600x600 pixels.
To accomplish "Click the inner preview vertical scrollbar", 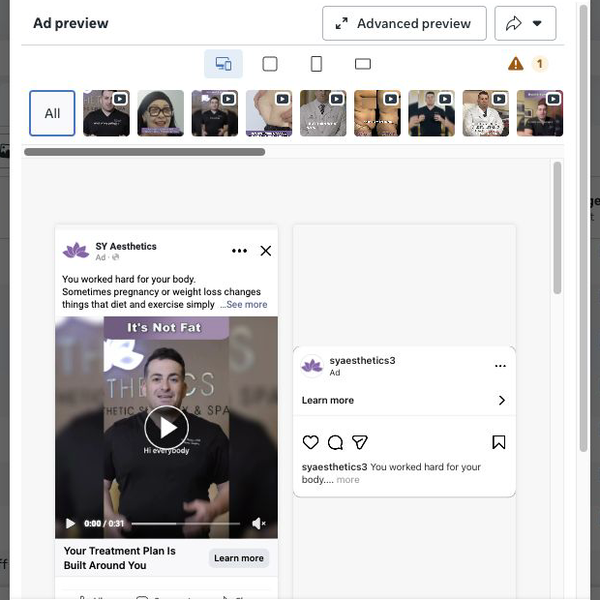I will coord(557,228).
